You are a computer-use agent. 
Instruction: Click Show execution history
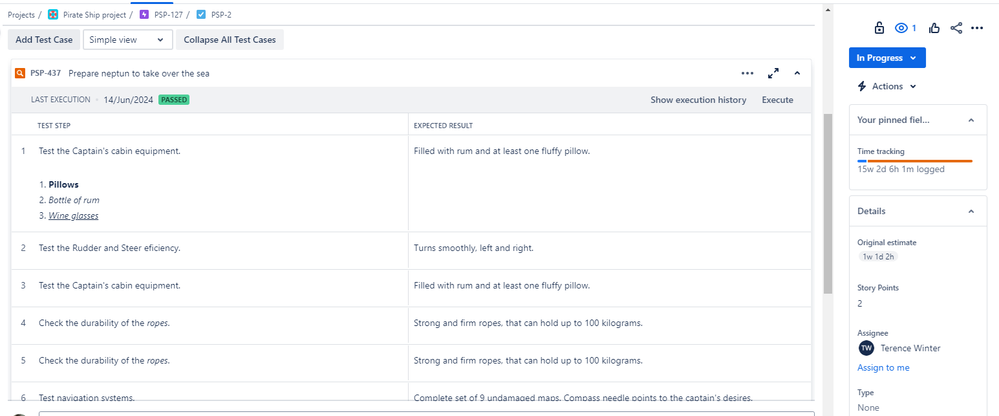click(698, 100)
